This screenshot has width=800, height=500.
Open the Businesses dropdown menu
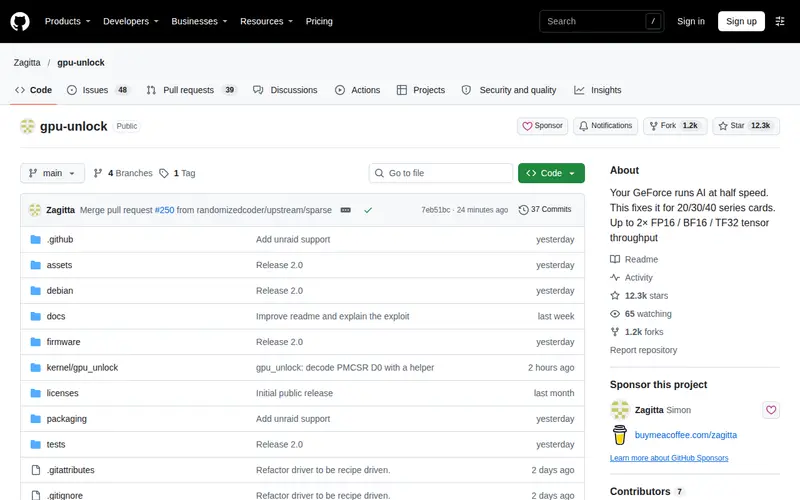click(199, 21)
